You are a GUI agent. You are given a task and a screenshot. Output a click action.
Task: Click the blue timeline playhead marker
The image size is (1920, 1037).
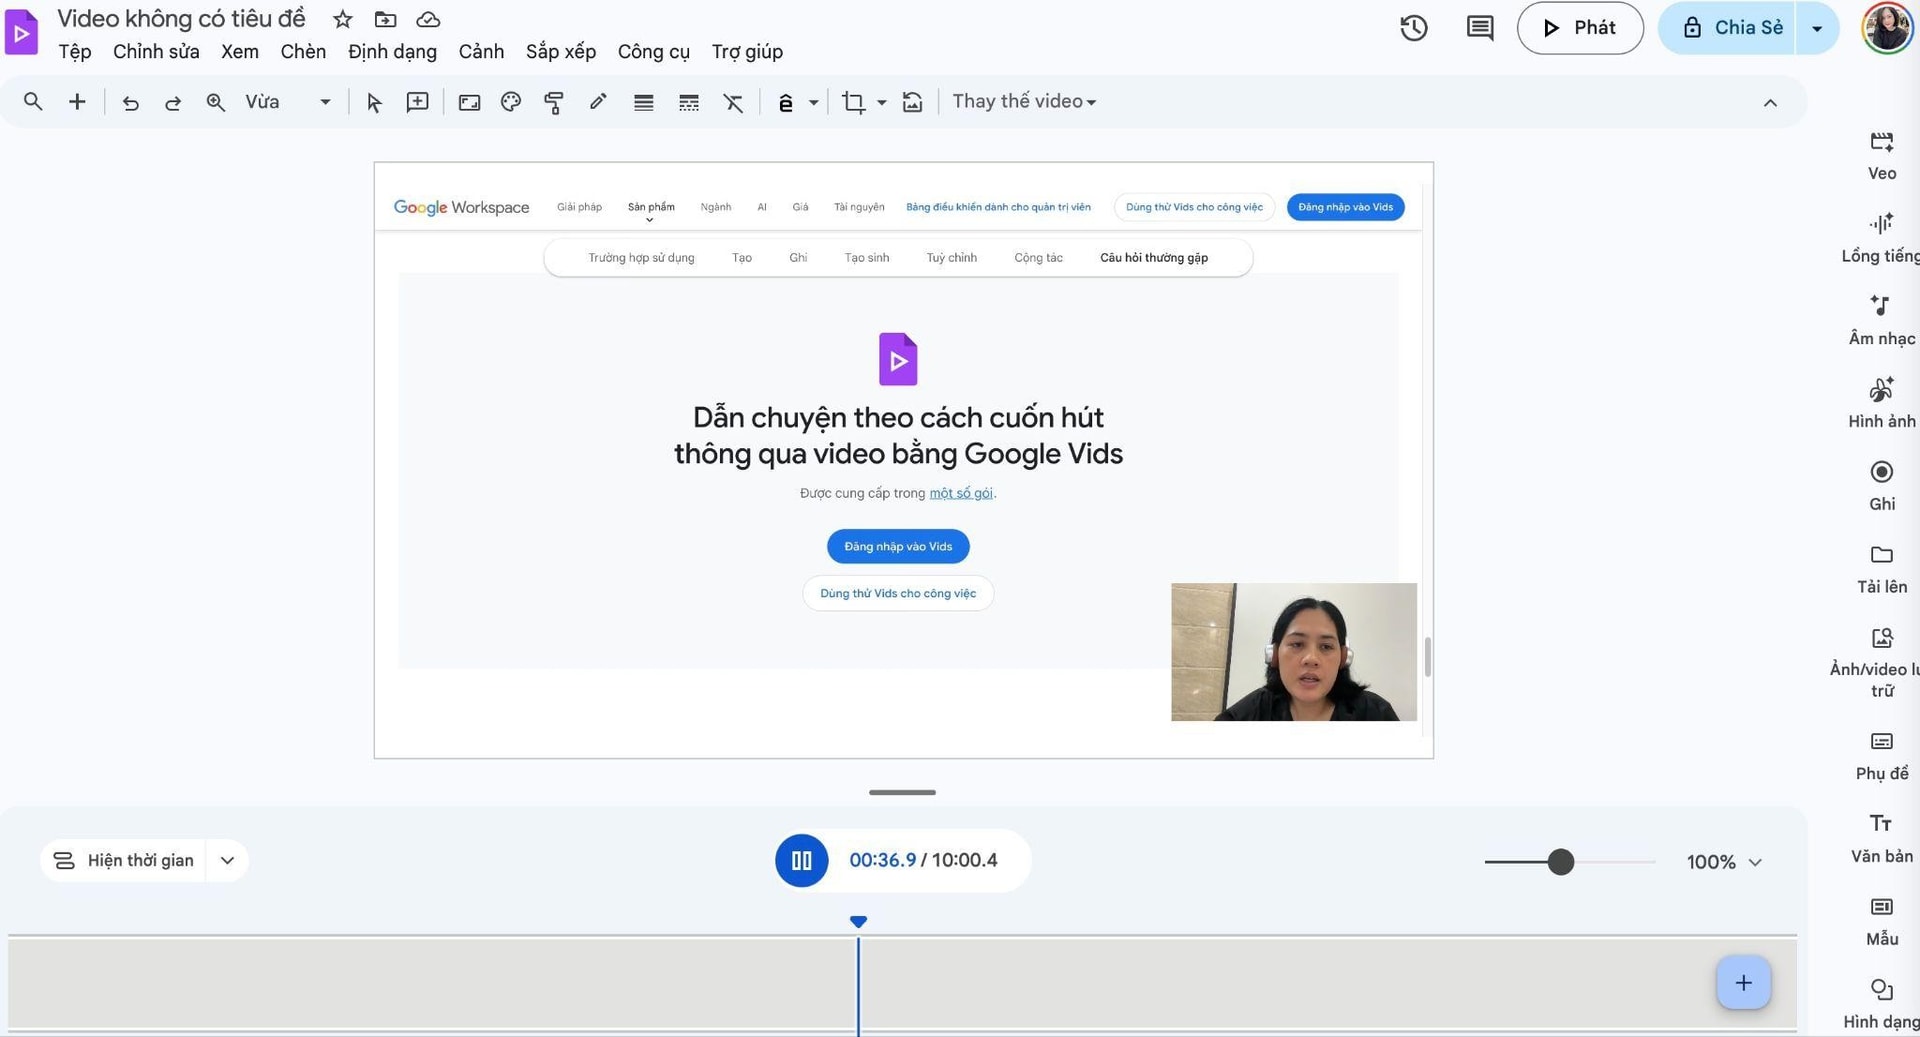point(858,921)
